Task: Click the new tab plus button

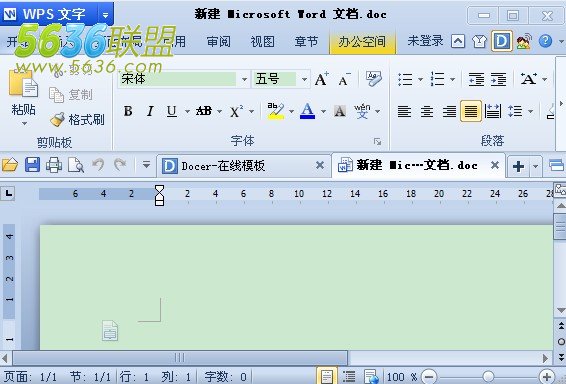Action: 518,166
